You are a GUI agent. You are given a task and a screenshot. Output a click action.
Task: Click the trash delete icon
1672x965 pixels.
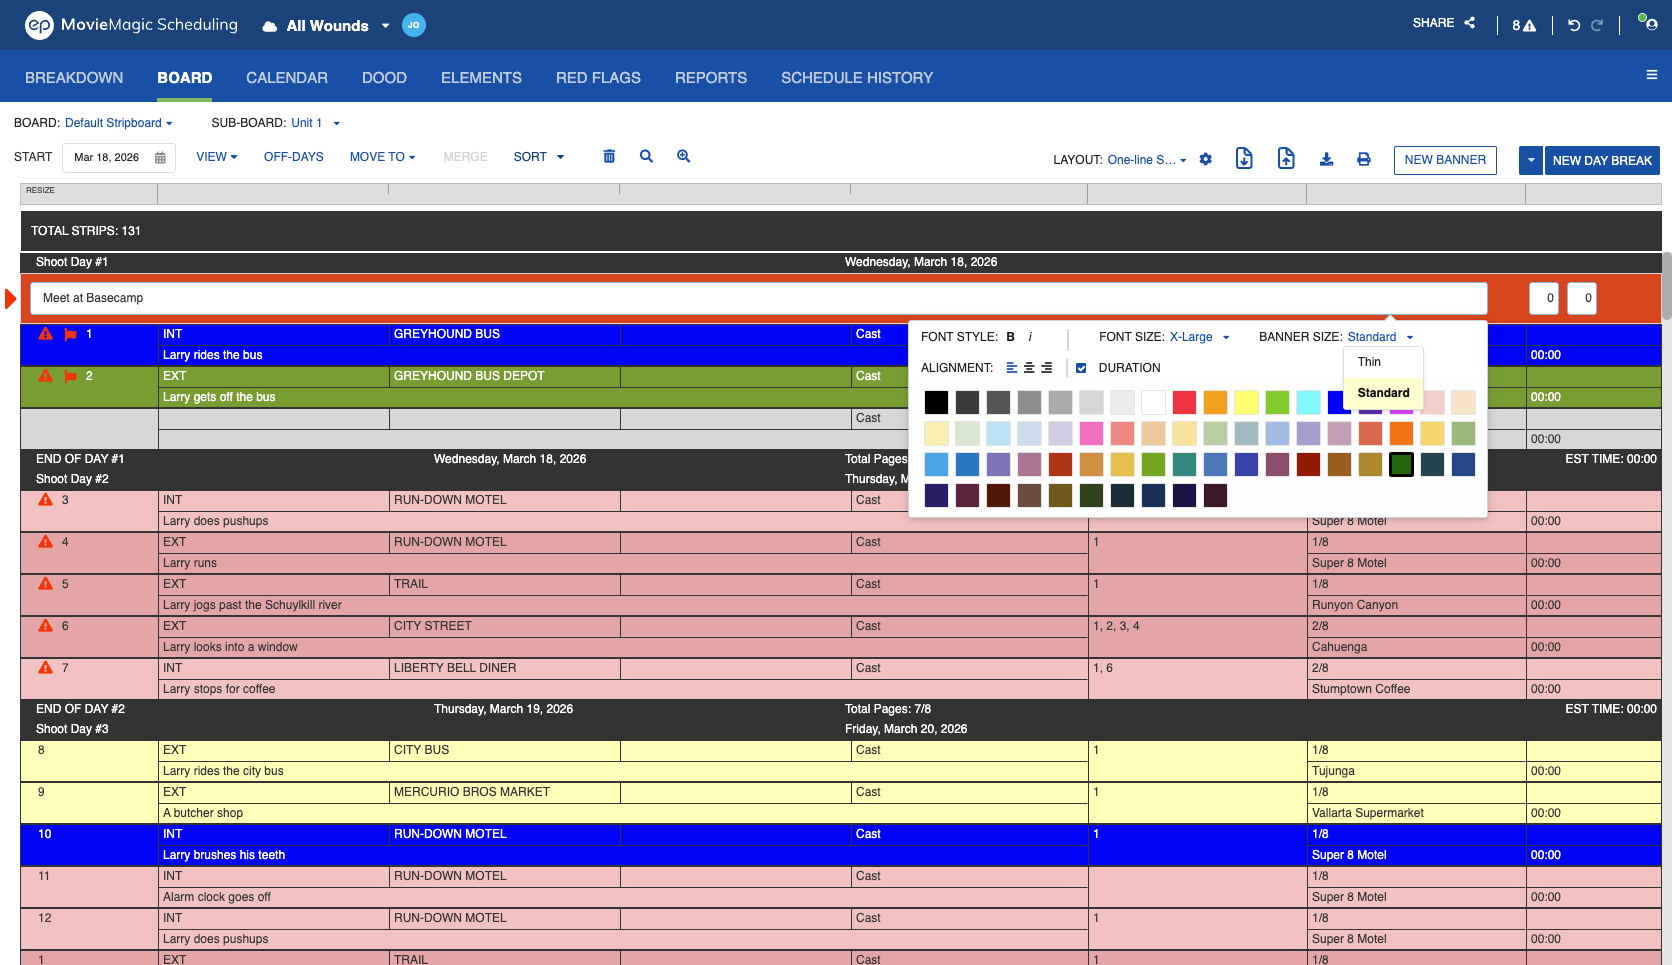[x=609, y=156]
